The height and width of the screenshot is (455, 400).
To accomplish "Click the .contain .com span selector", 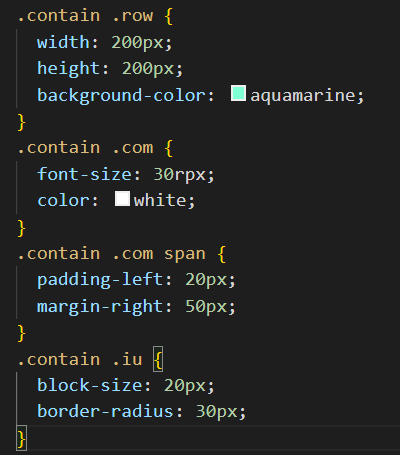I will (x=111, y=254).
